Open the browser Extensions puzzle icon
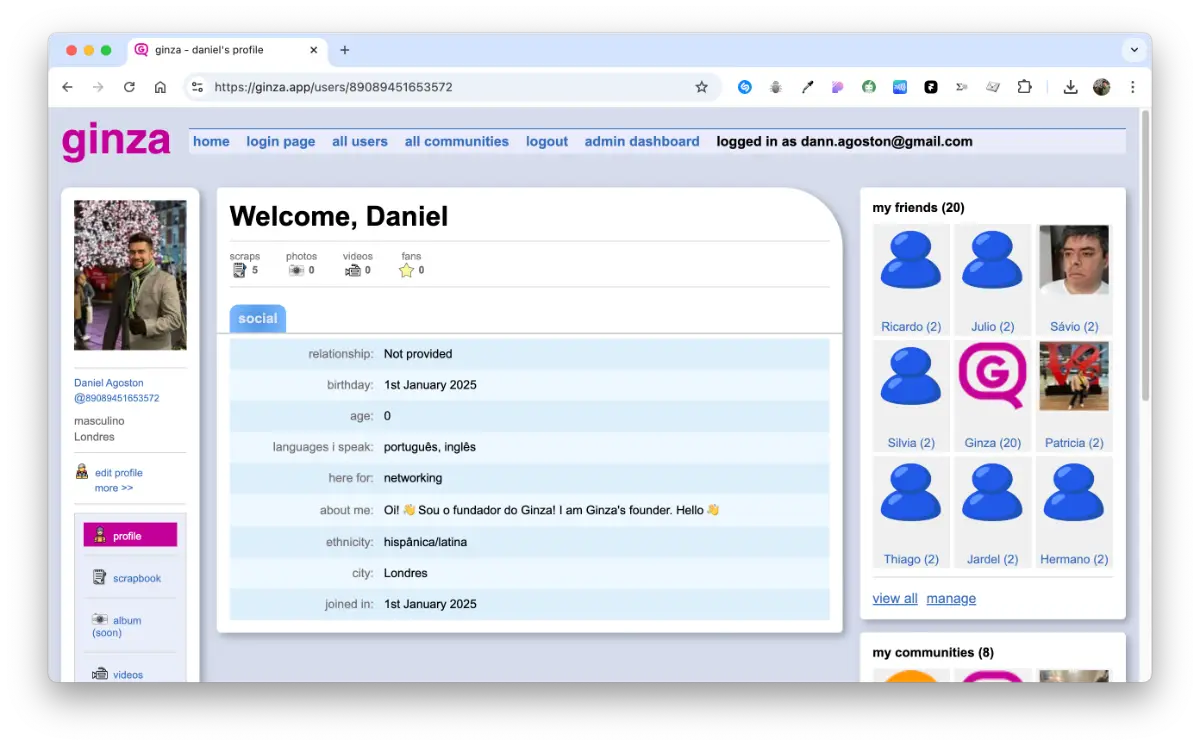The image size is (1200, 746). pos(1024,87)
